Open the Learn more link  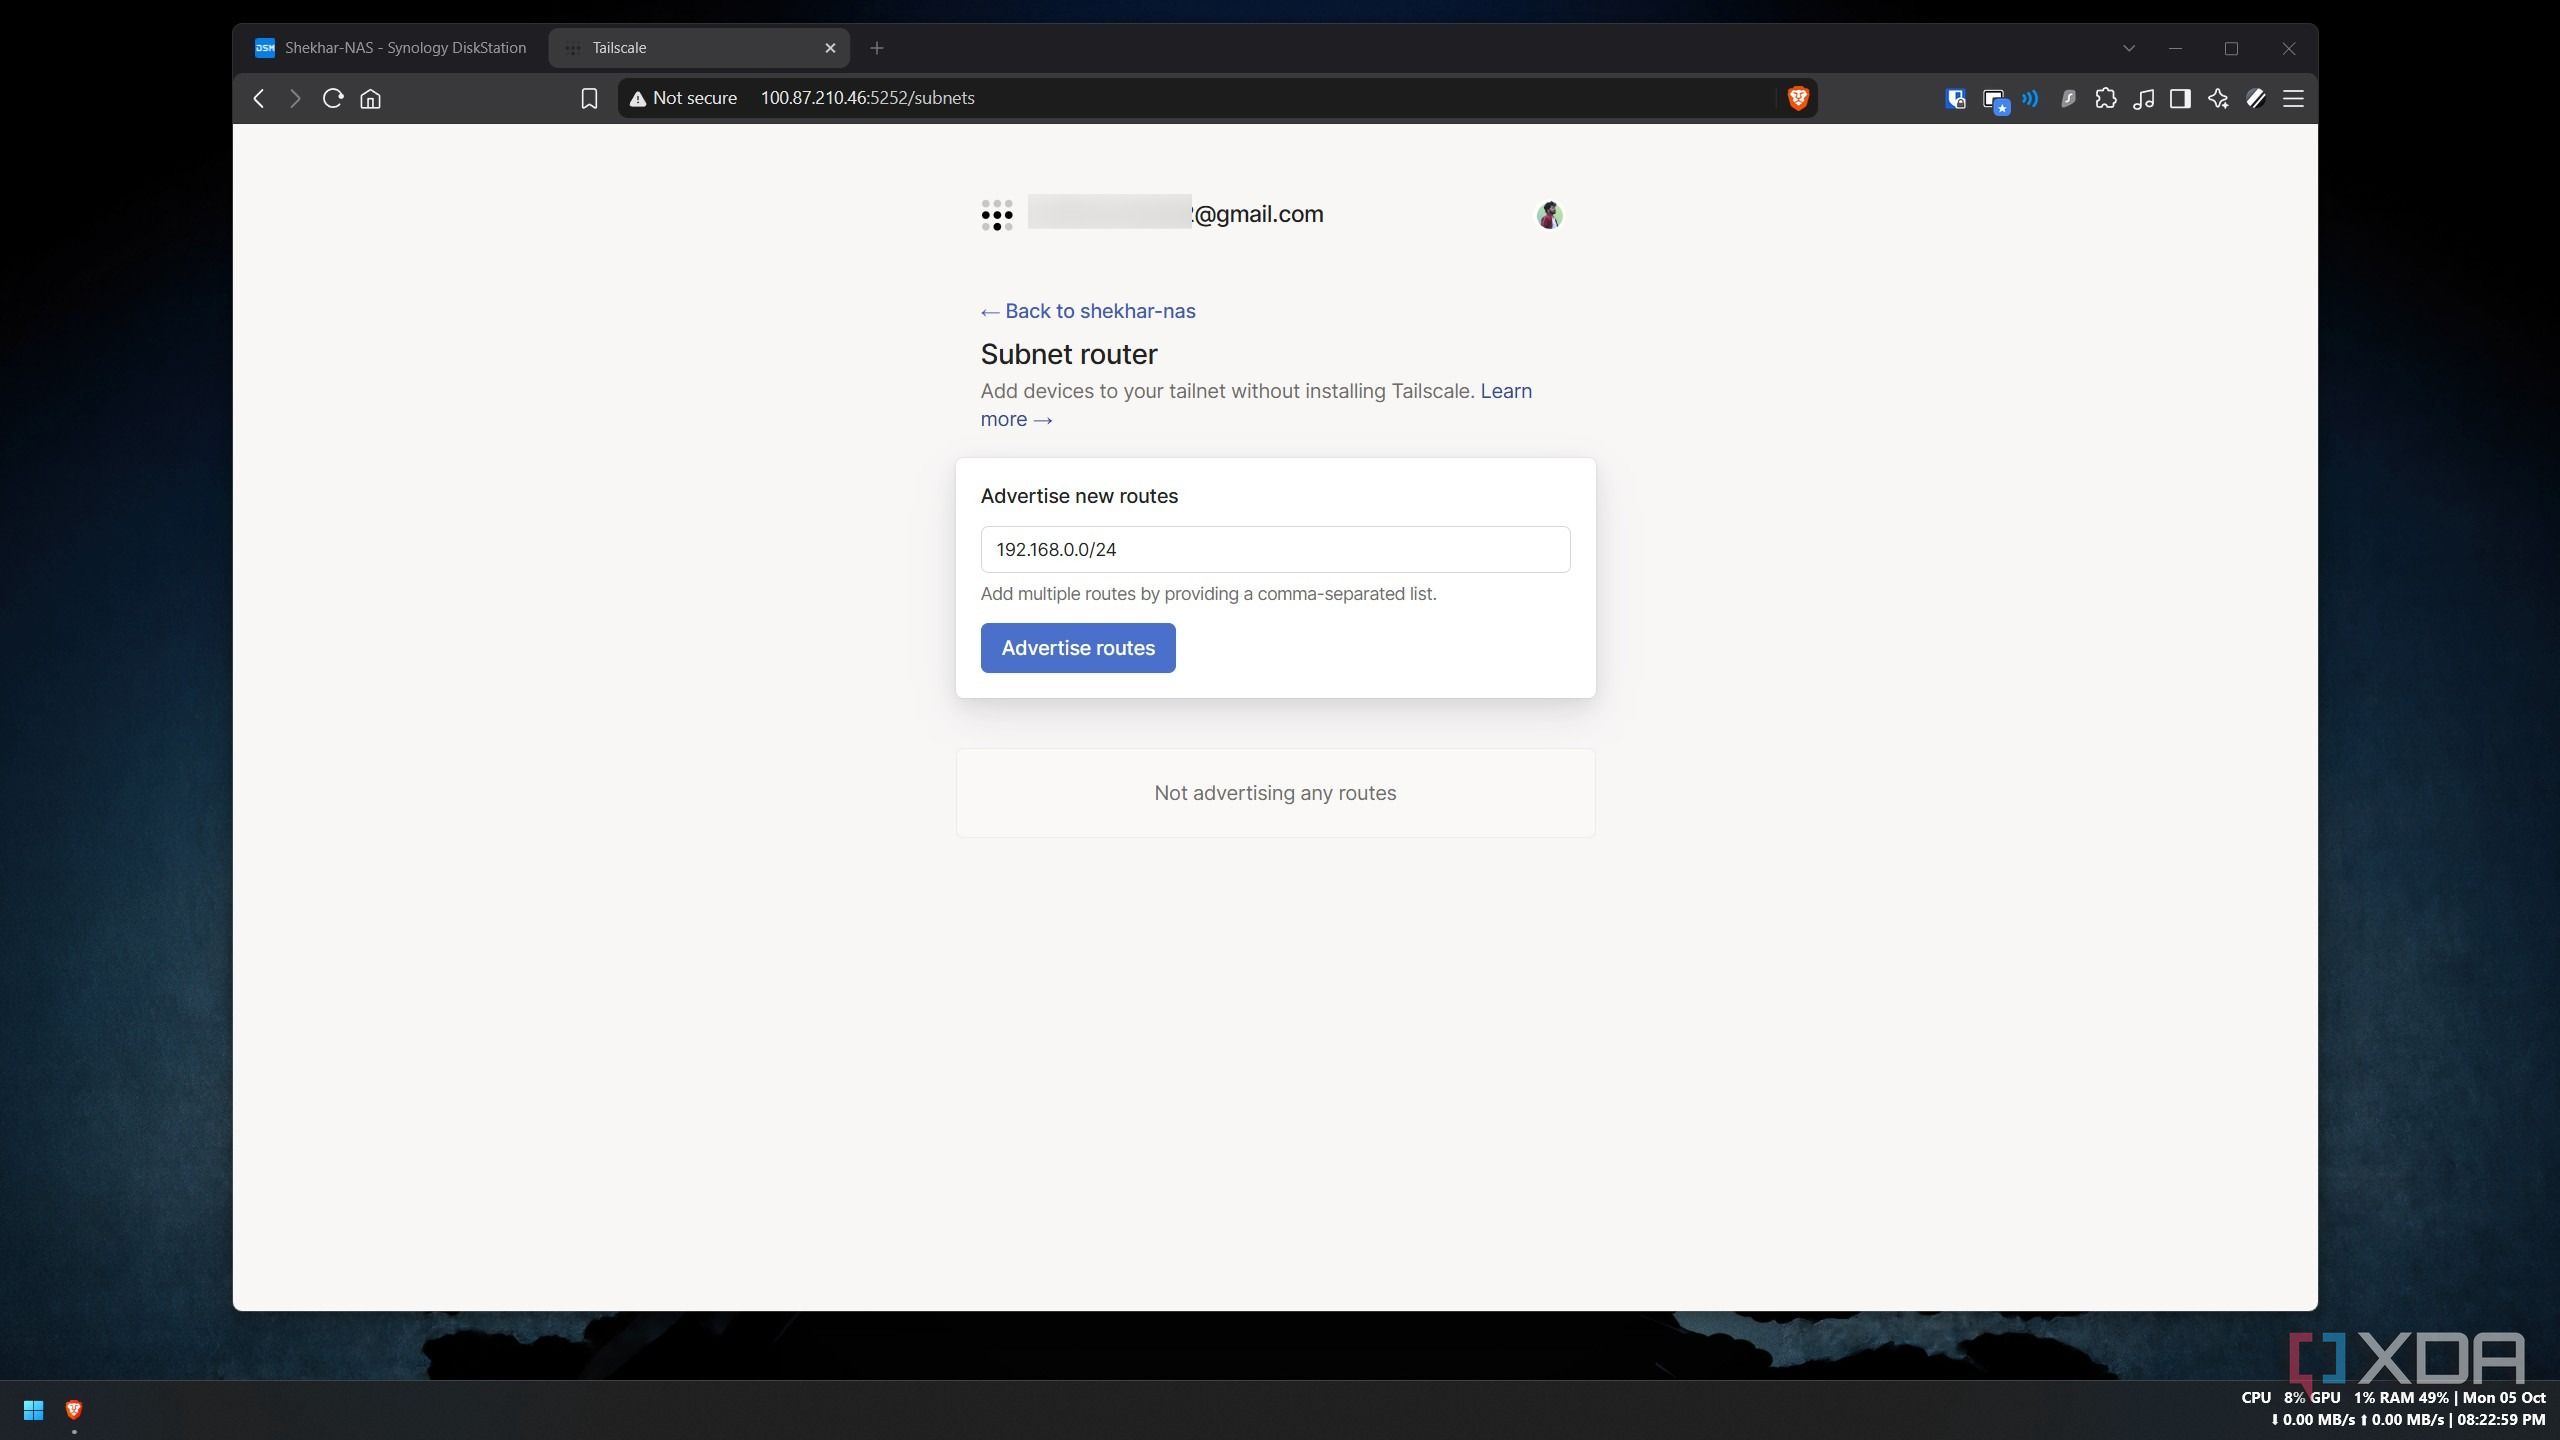(1505, 391)
